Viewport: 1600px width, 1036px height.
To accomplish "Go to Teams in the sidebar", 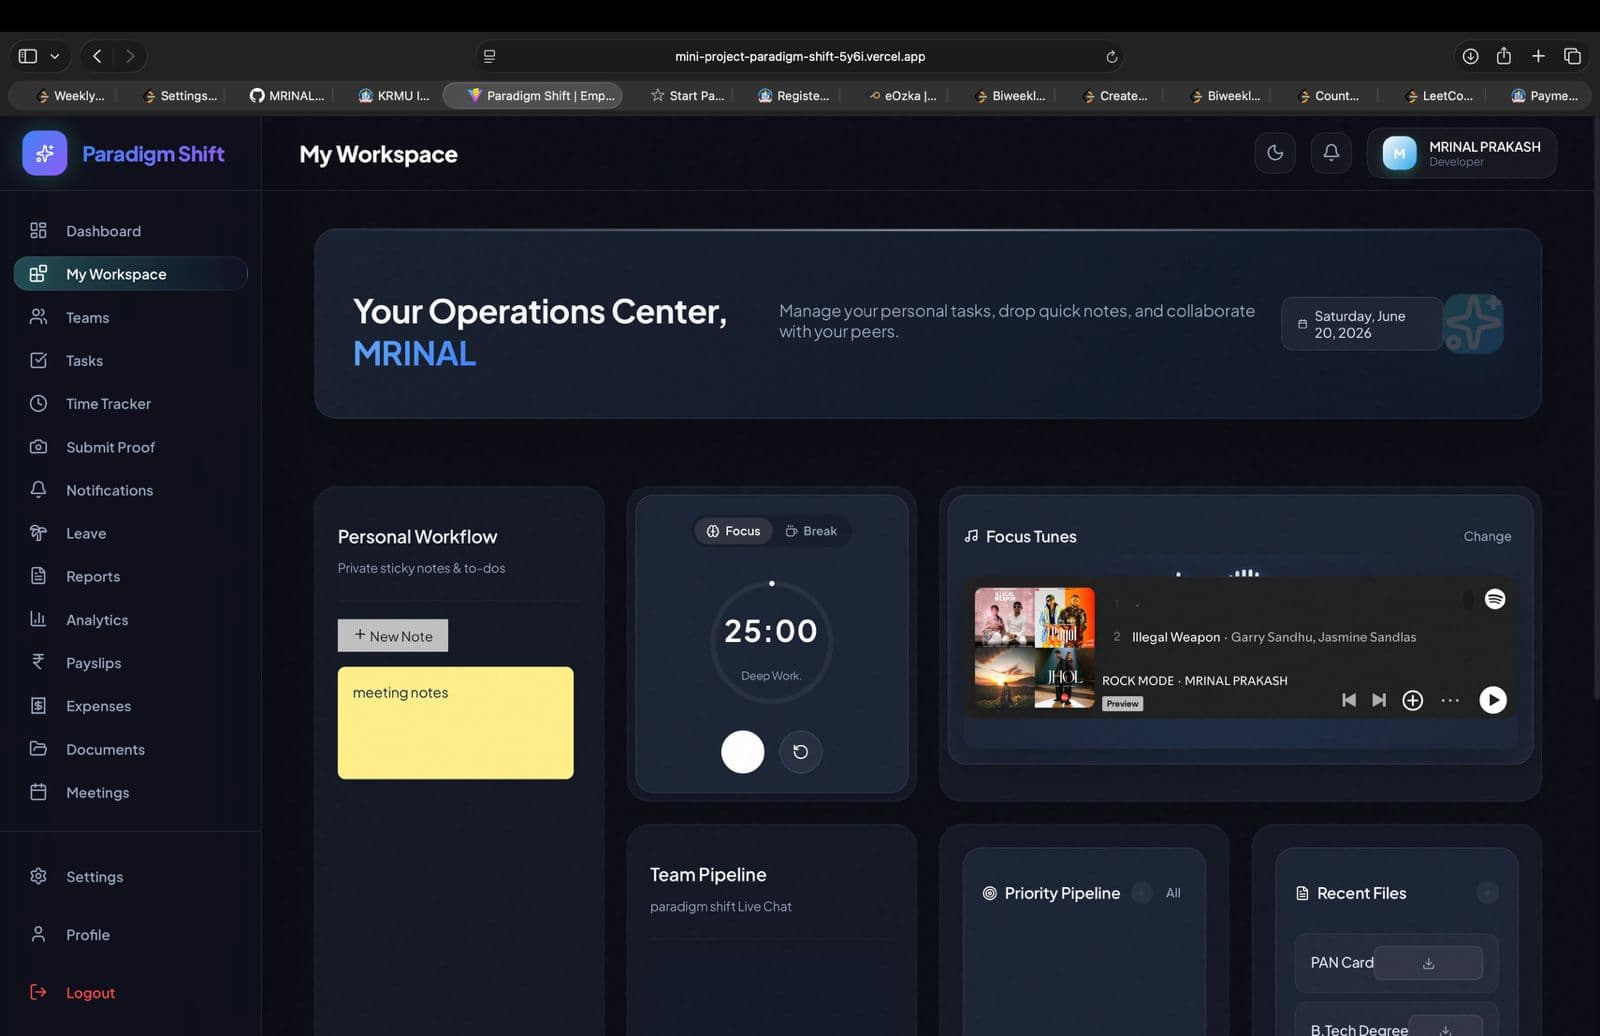I will pyautogui.click(x=131, y=317).
